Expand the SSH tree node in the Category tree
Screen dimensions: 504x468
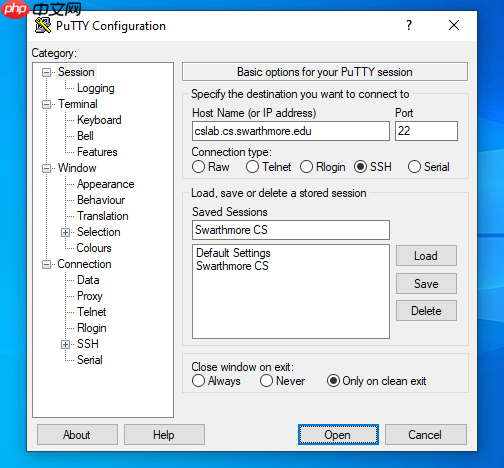[x=66, y=344]
